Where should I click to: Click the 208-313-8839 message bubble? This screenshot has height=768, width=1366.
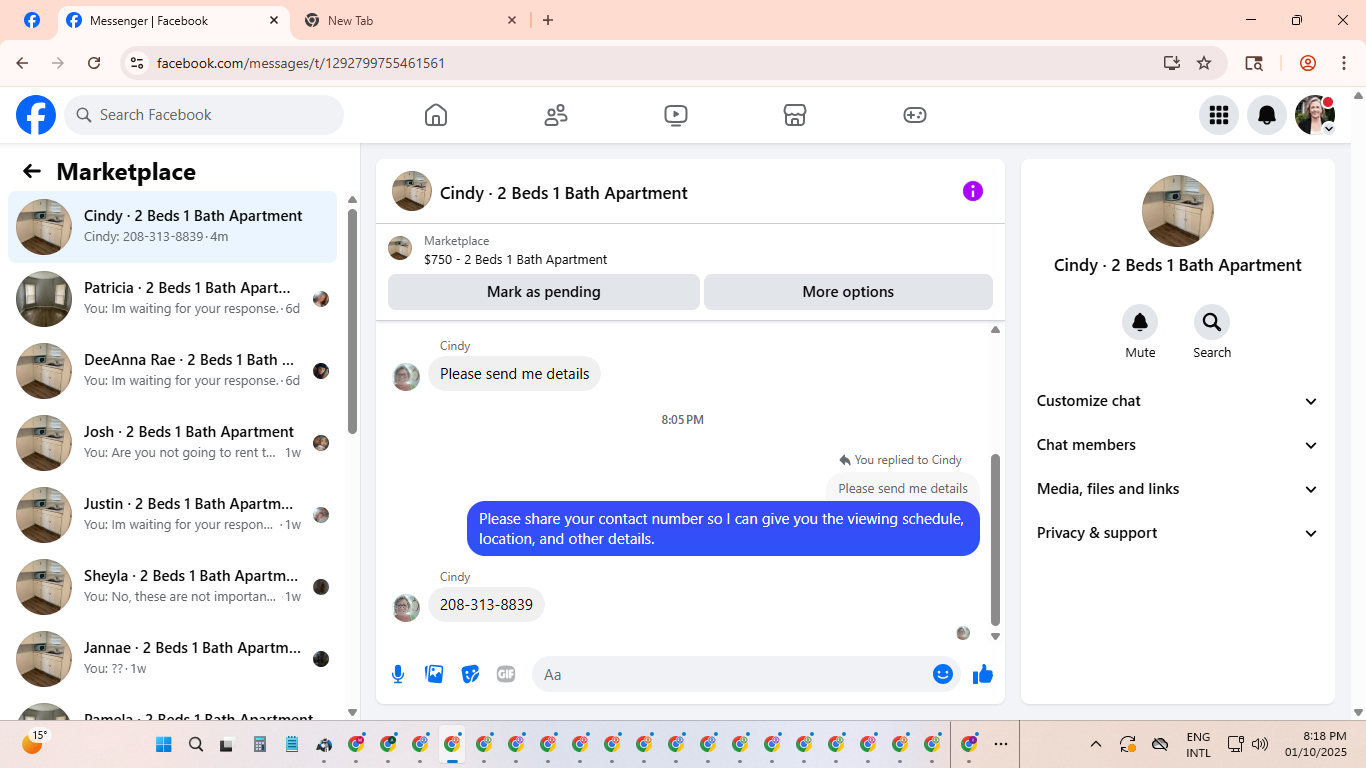(486, 605)
